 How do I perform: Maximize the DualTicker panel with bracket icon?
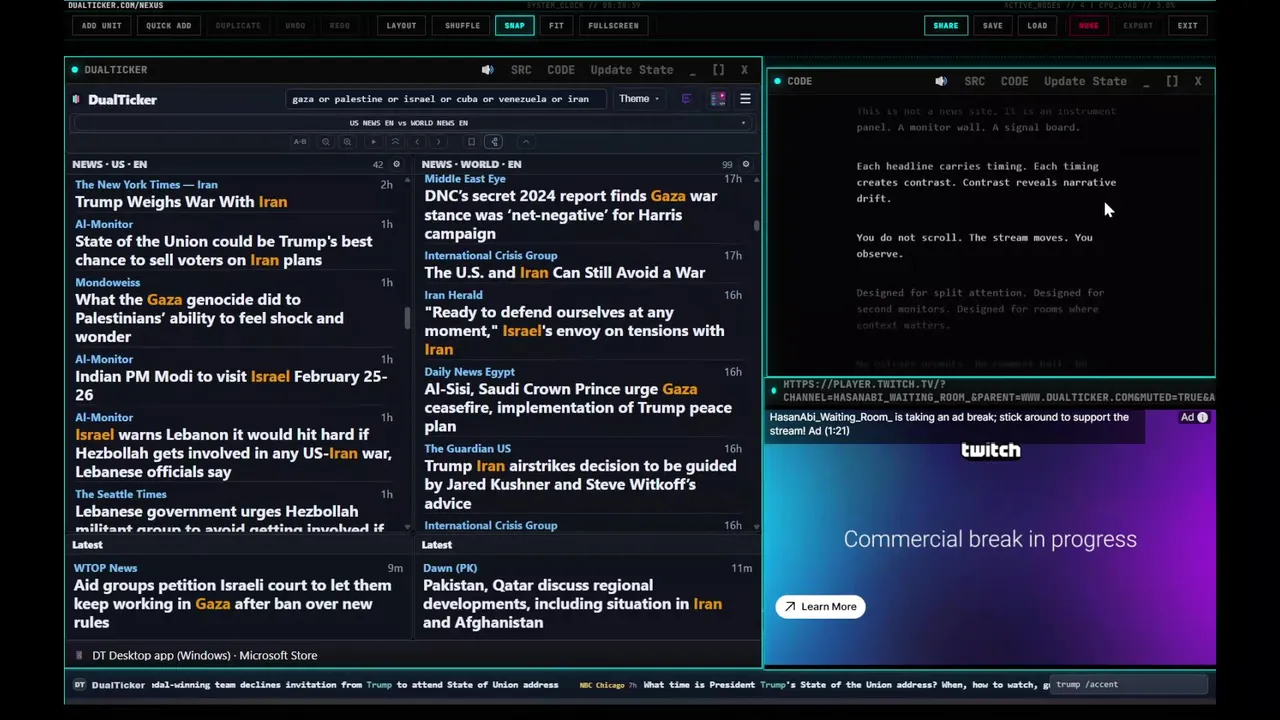(x=718, y=70)
